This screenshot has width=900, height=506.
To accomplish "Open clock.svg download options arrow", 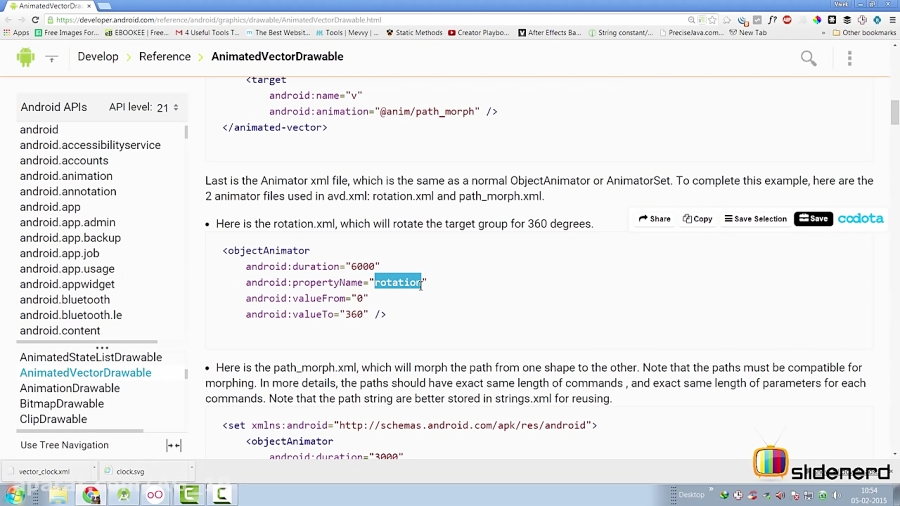I will 192,470.
